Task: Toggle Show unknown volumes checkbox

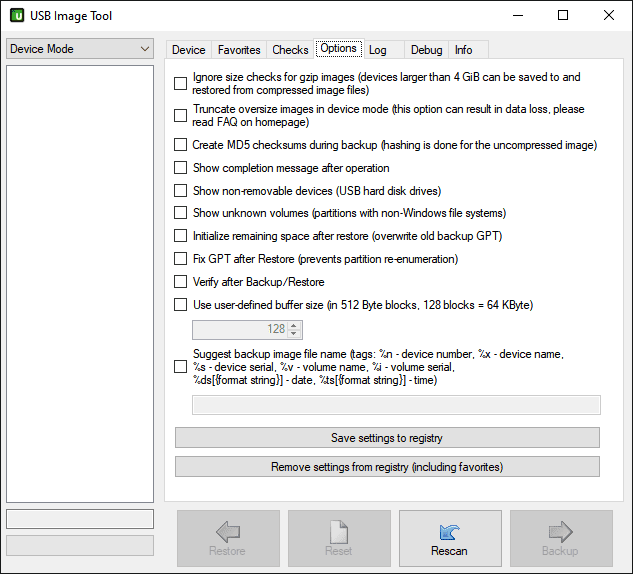Action: 180,213
